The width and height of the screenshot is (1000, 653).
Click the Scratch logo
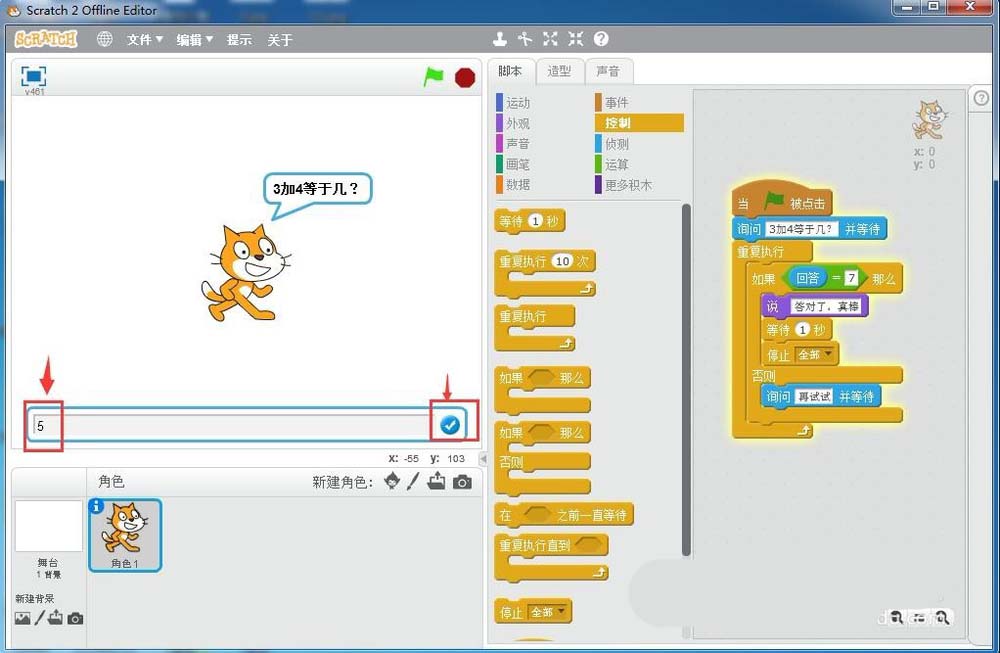[45, 40]
